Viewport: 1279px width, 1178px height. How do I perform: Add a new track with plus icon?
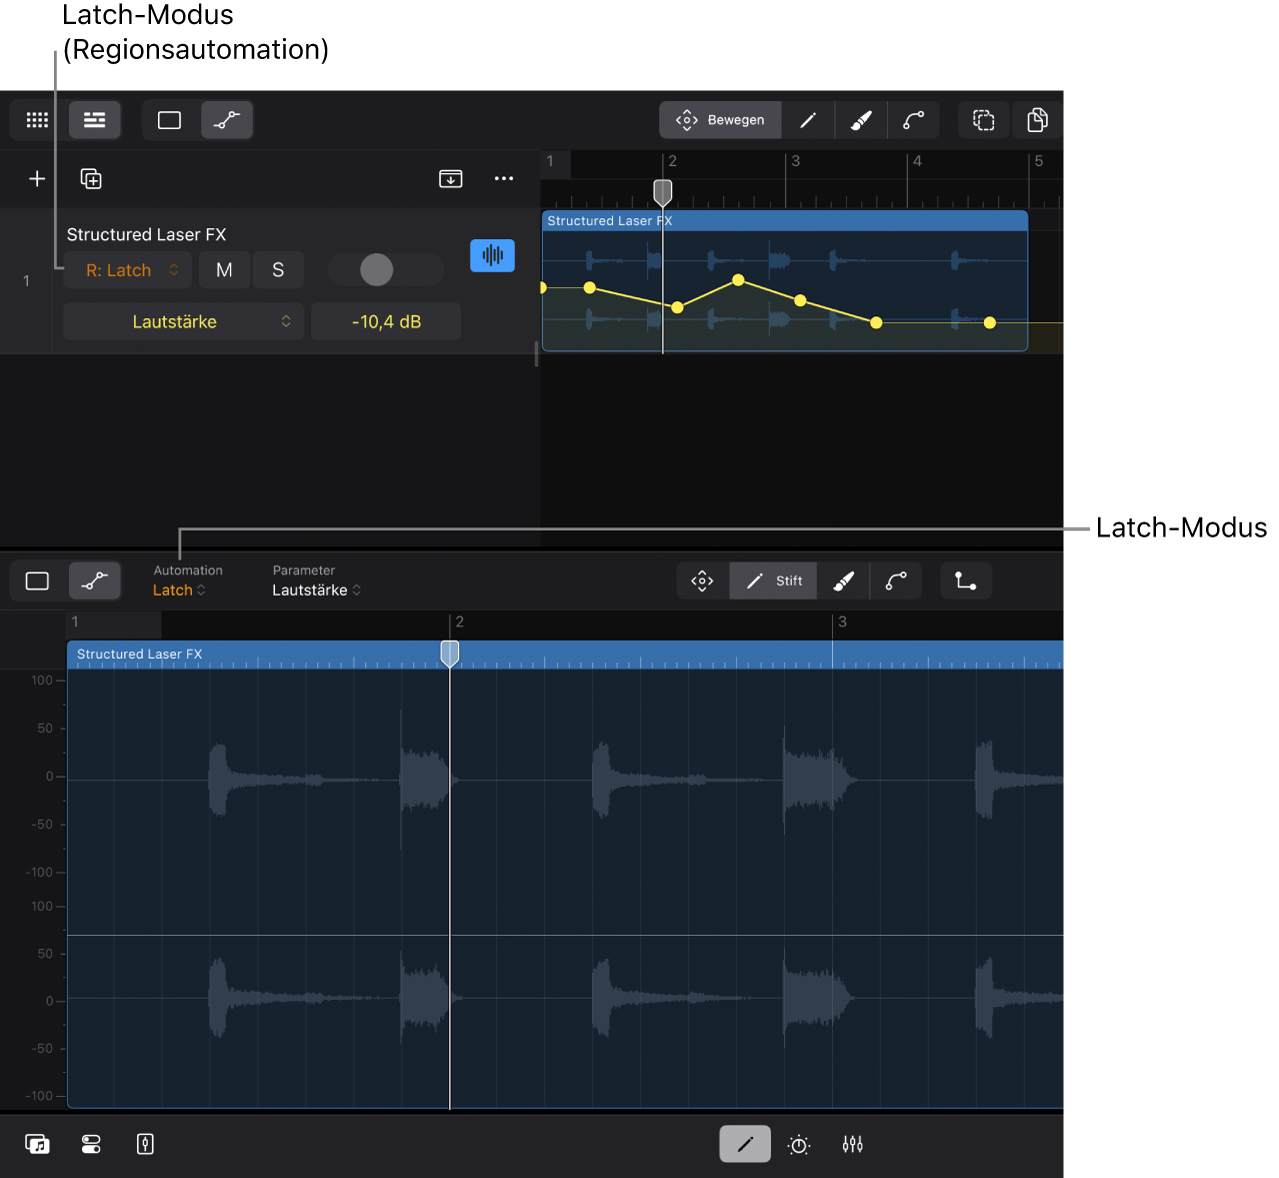coord(37,179)
